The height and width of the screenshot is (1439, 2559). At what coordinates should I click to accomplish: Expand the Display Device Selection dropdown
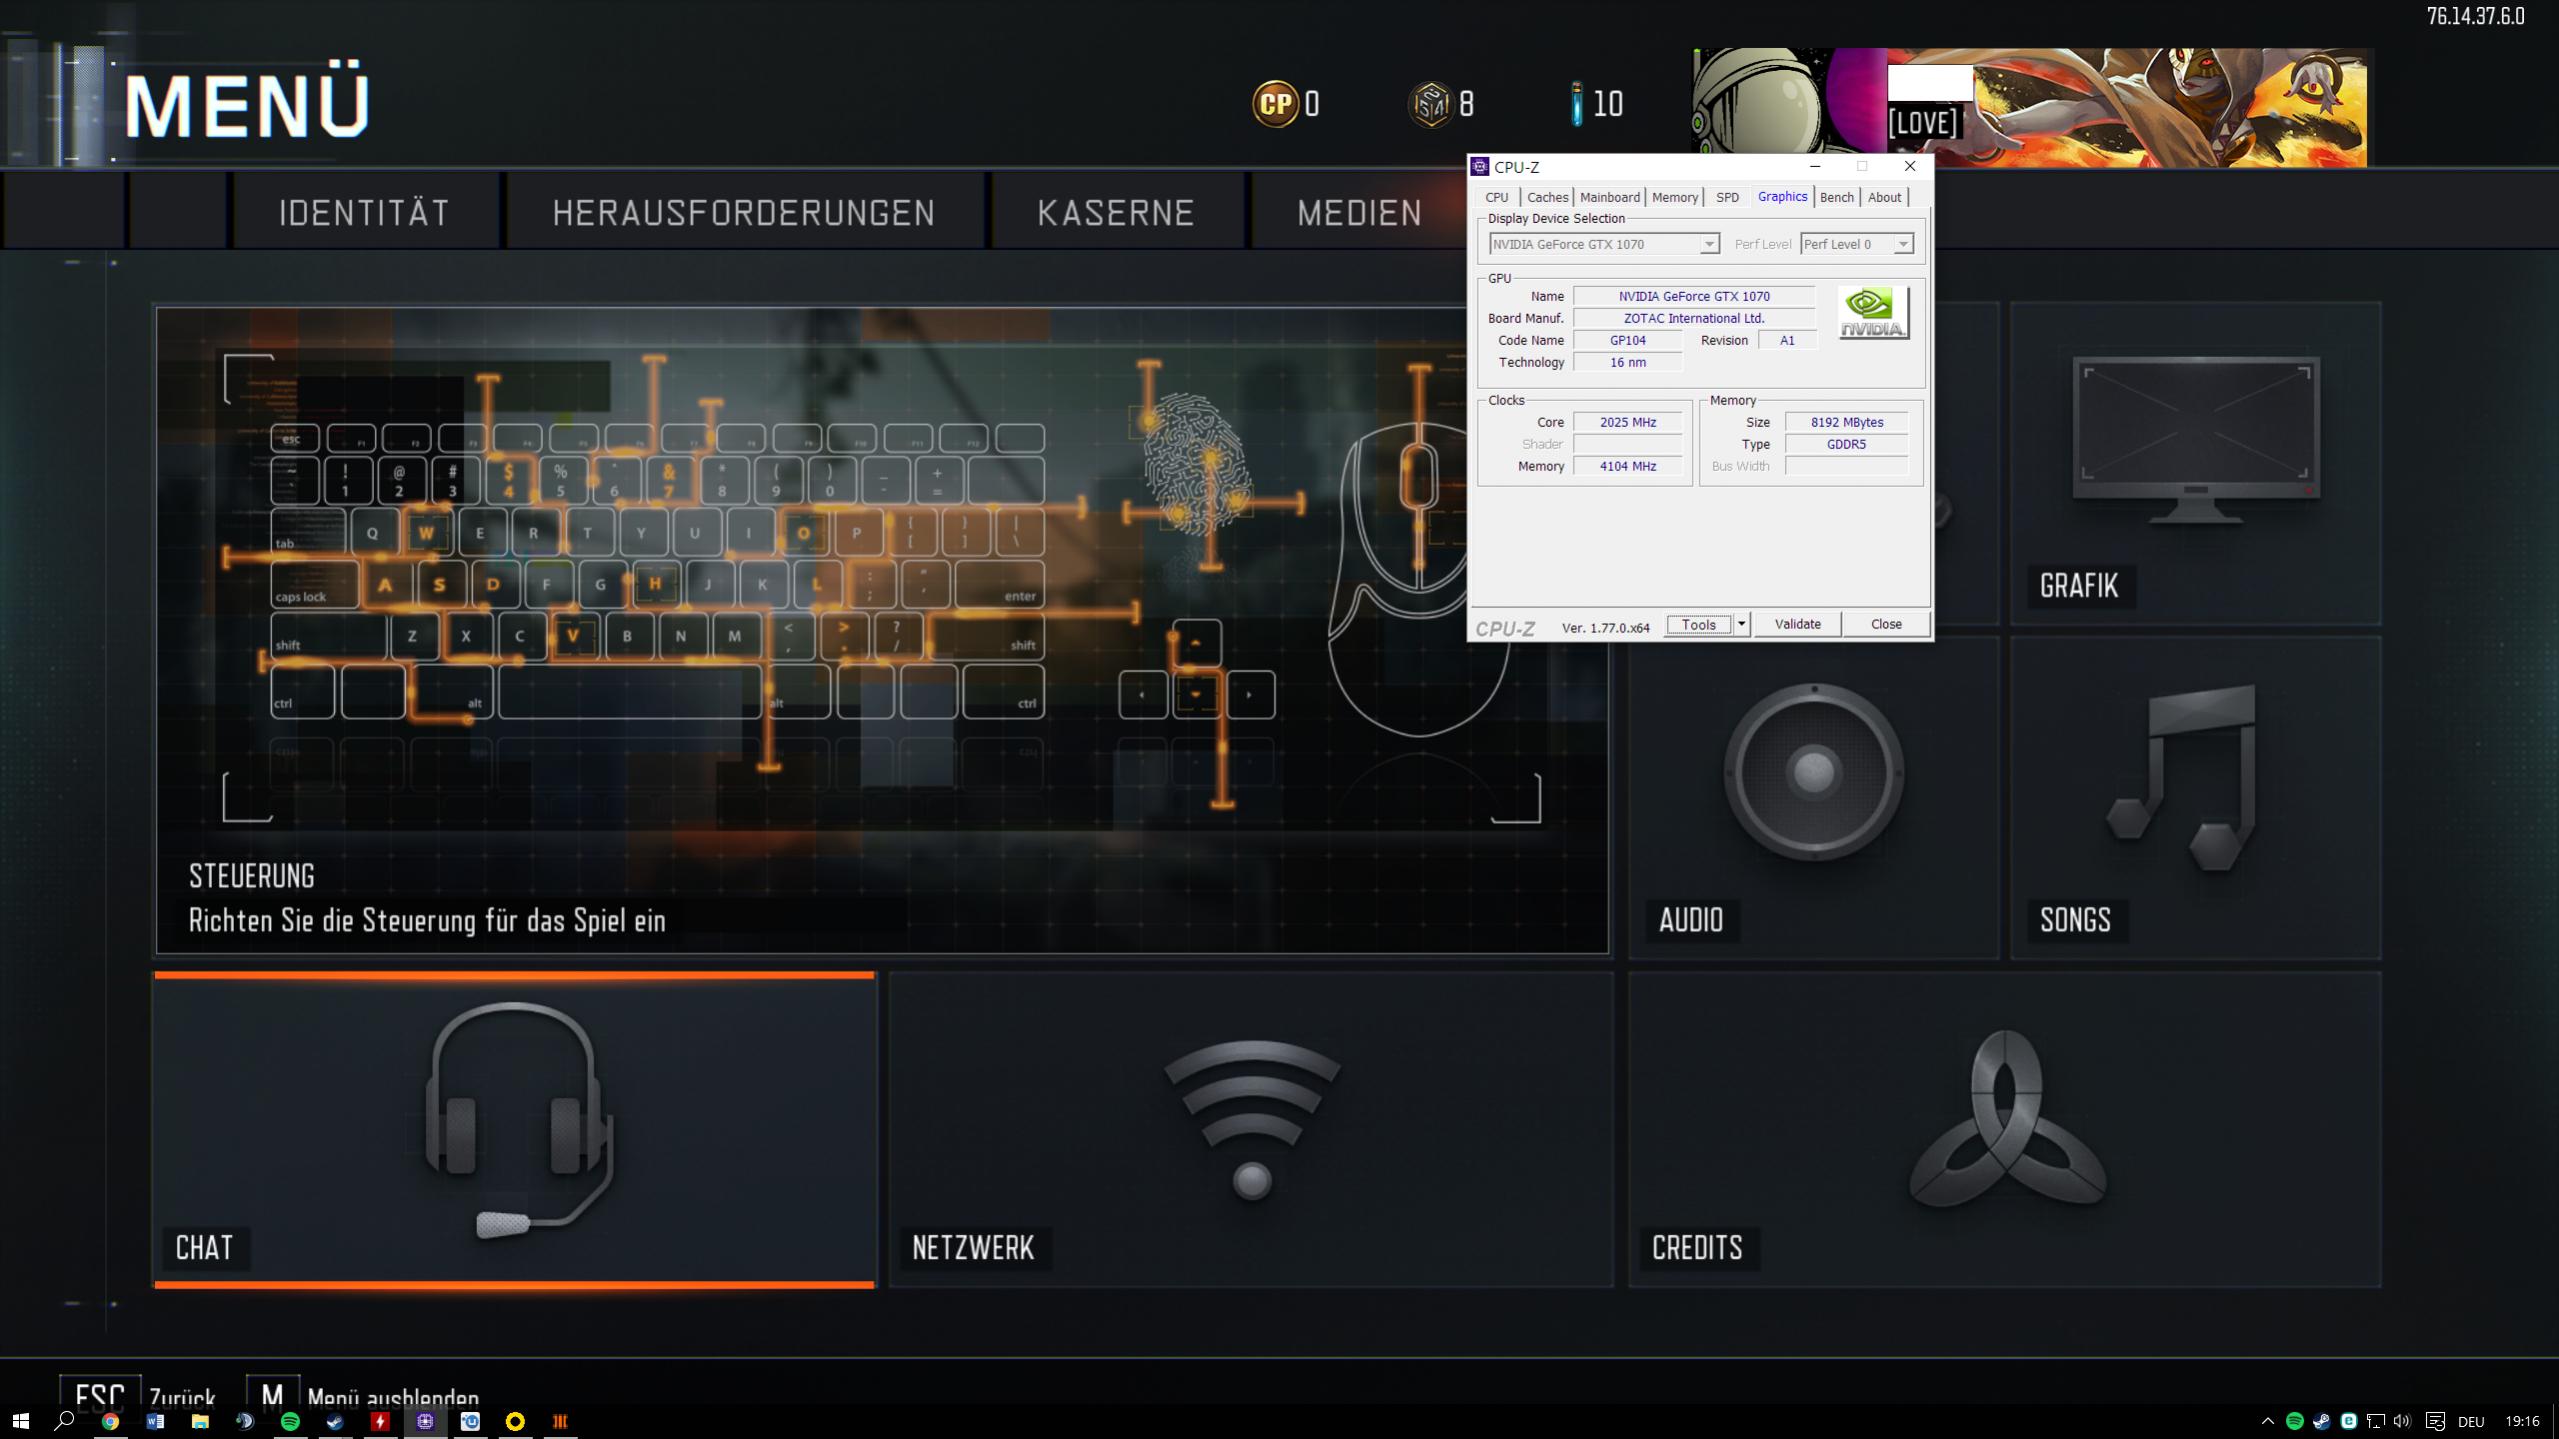[1709, 244]
